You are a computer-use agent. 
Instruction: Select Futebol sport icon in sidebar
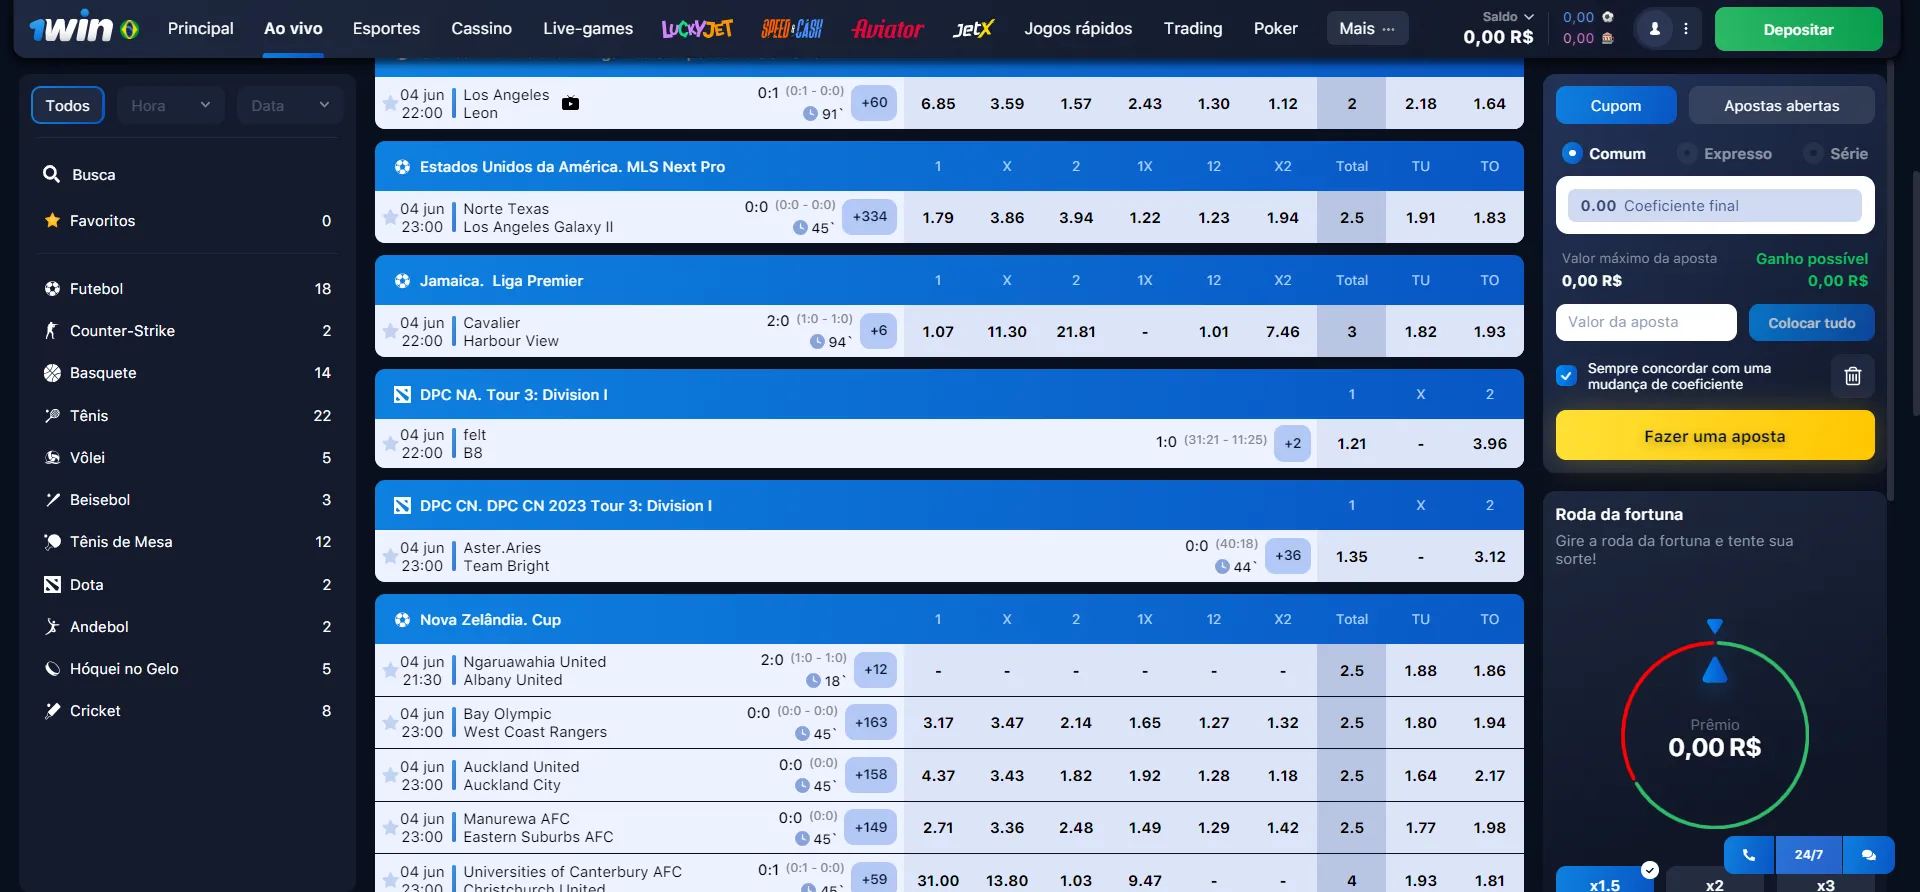52,288
